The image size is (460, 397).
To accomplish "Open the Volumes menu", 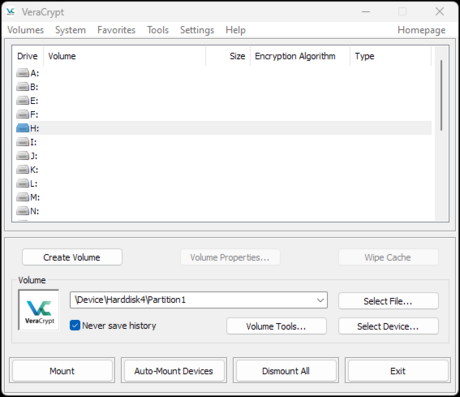I will click(x=26, y=30).
